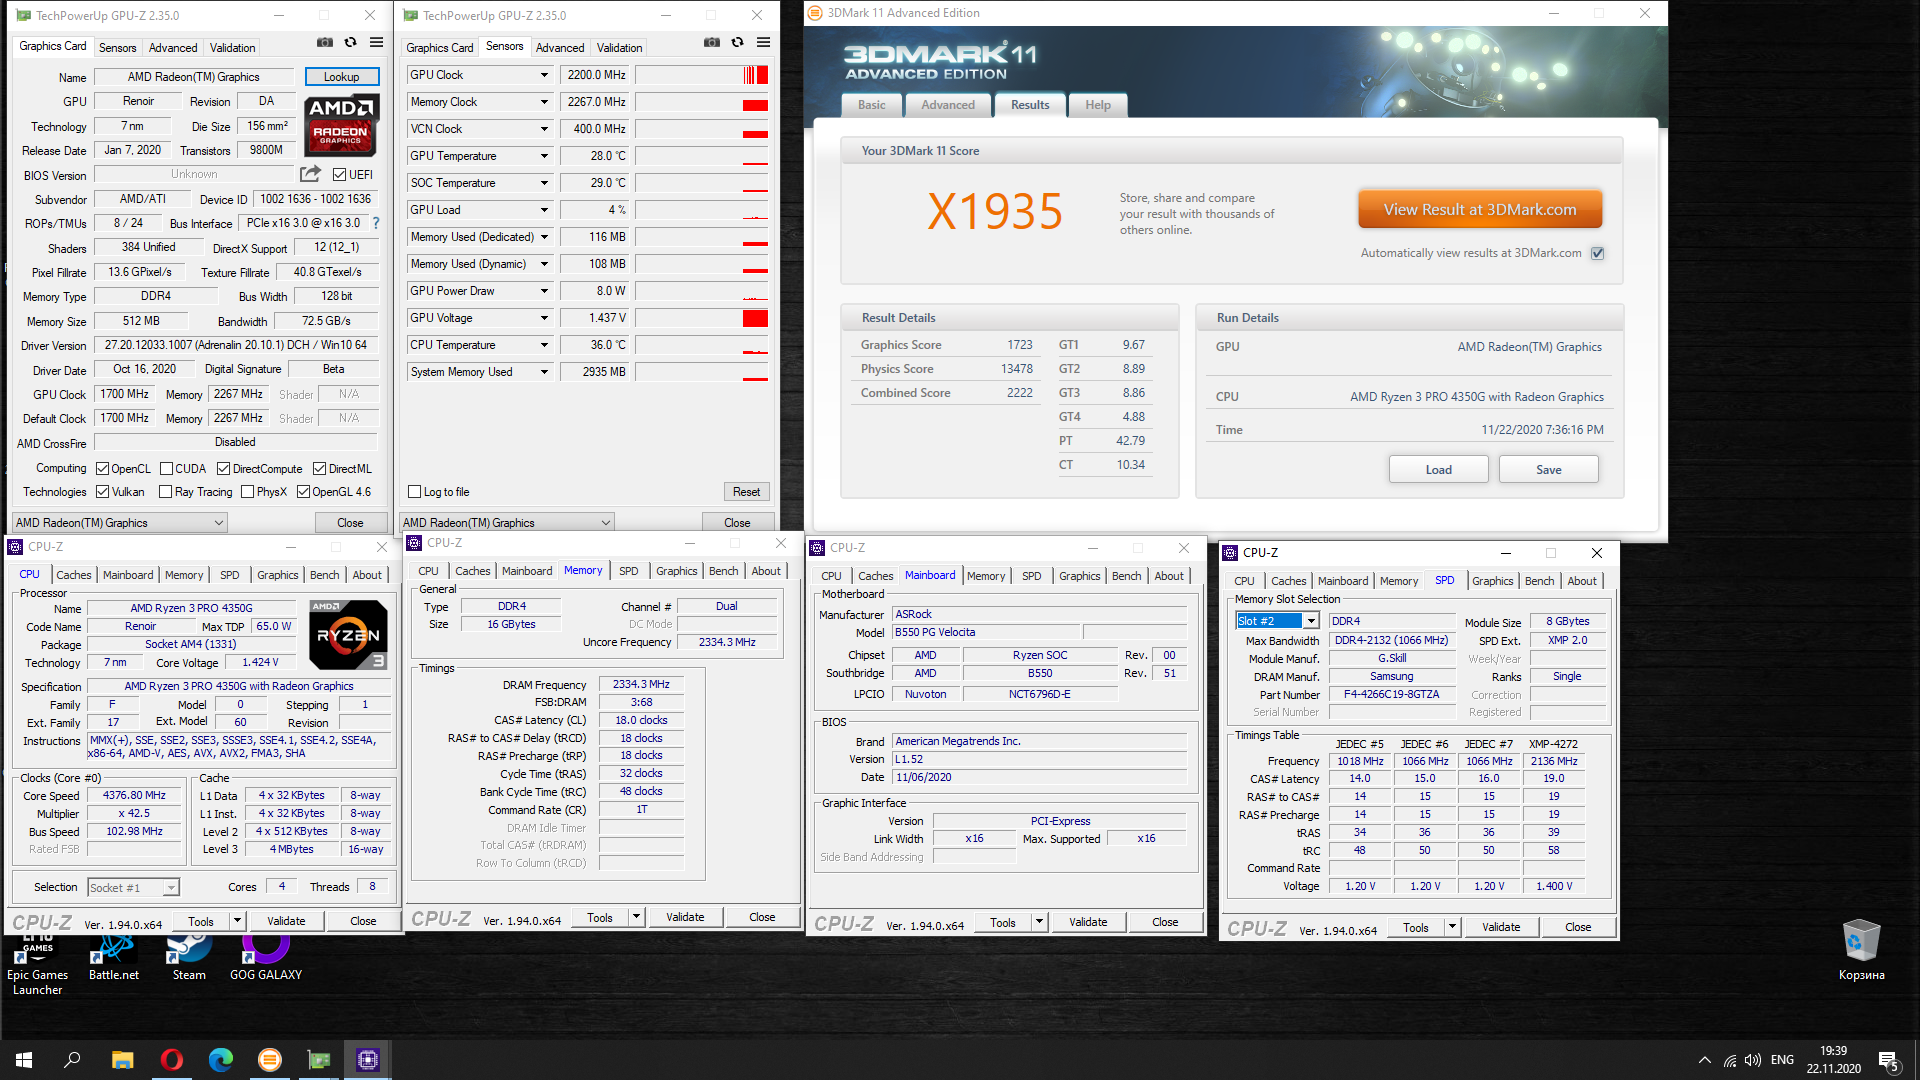The image size is (1920, 1080).
Task: Click the refresh icon in GPU-Z Sensors window
Action: [738, 43]
